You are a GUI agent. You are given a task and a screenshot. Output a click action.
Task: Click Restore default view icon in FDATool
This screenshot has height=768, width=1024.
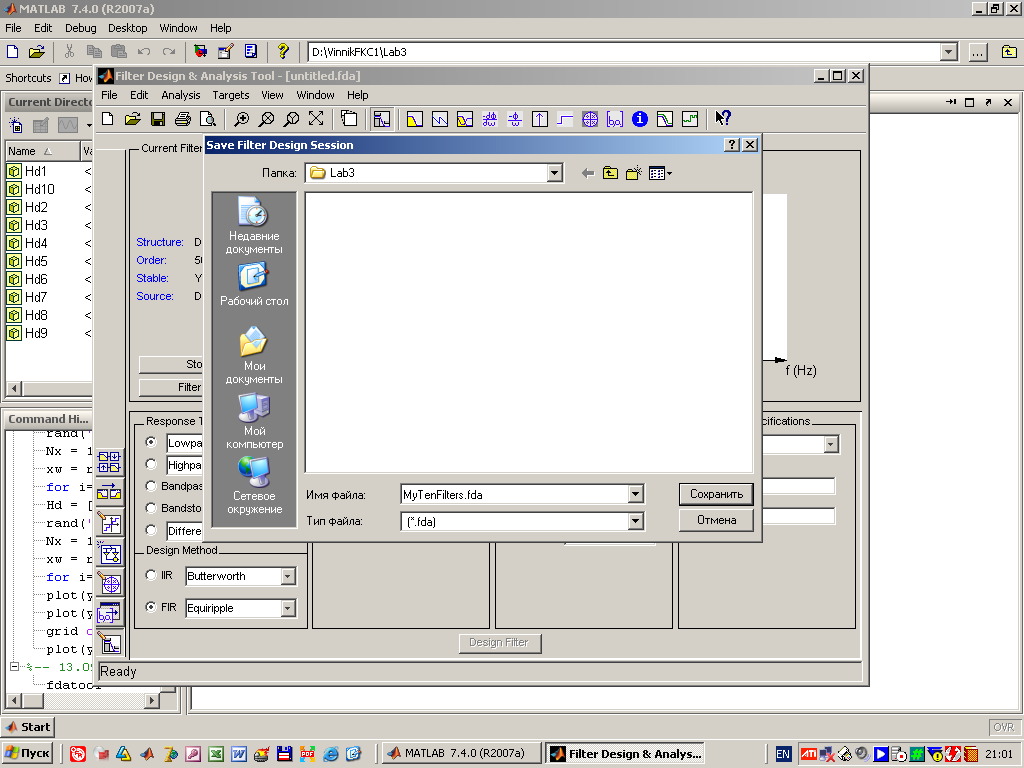[316, 119]
